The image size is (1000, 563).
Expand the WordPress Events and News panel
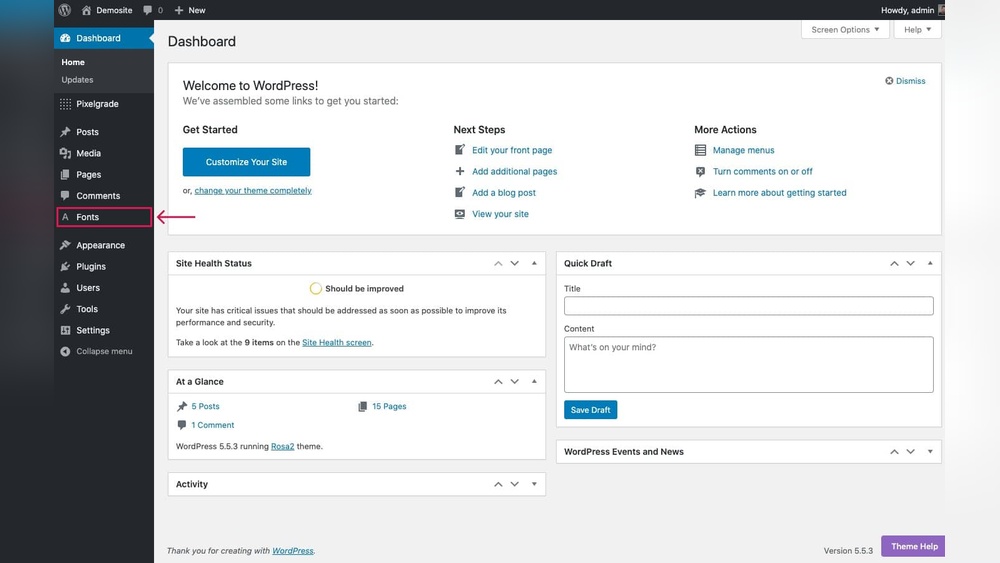click(930, 451)
